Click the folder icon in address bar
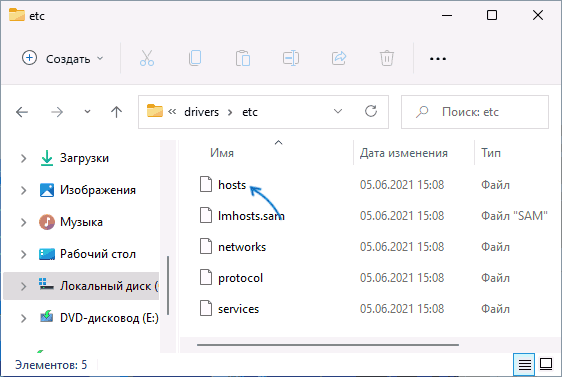 [154, 111]
